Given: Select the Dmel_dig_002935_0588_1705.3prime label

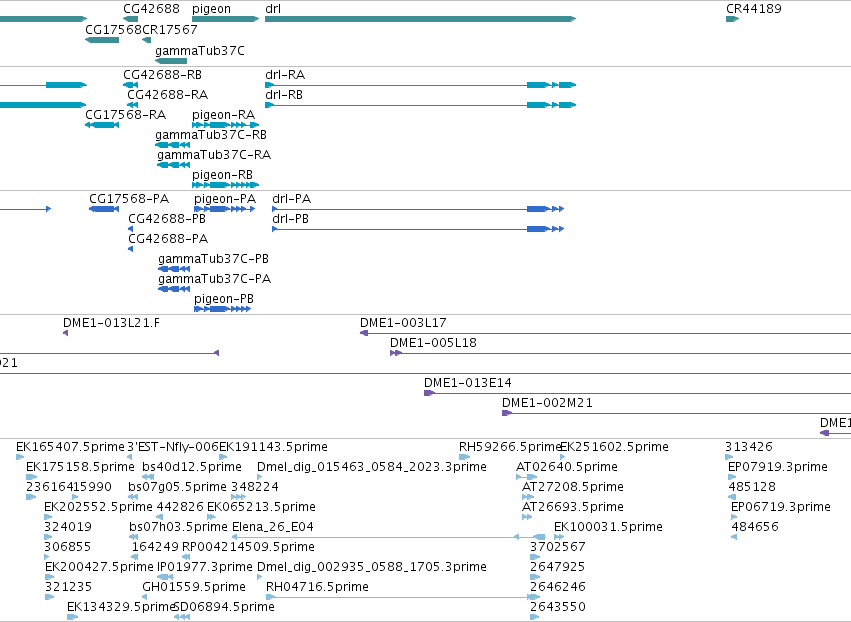Looking at the screenshot, I should 372,568.
